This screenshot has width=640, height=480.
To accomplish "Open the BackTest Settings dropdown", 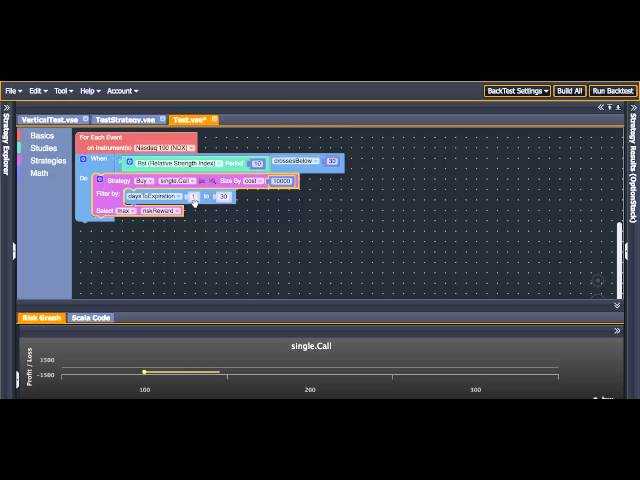I will click(517, 91).
